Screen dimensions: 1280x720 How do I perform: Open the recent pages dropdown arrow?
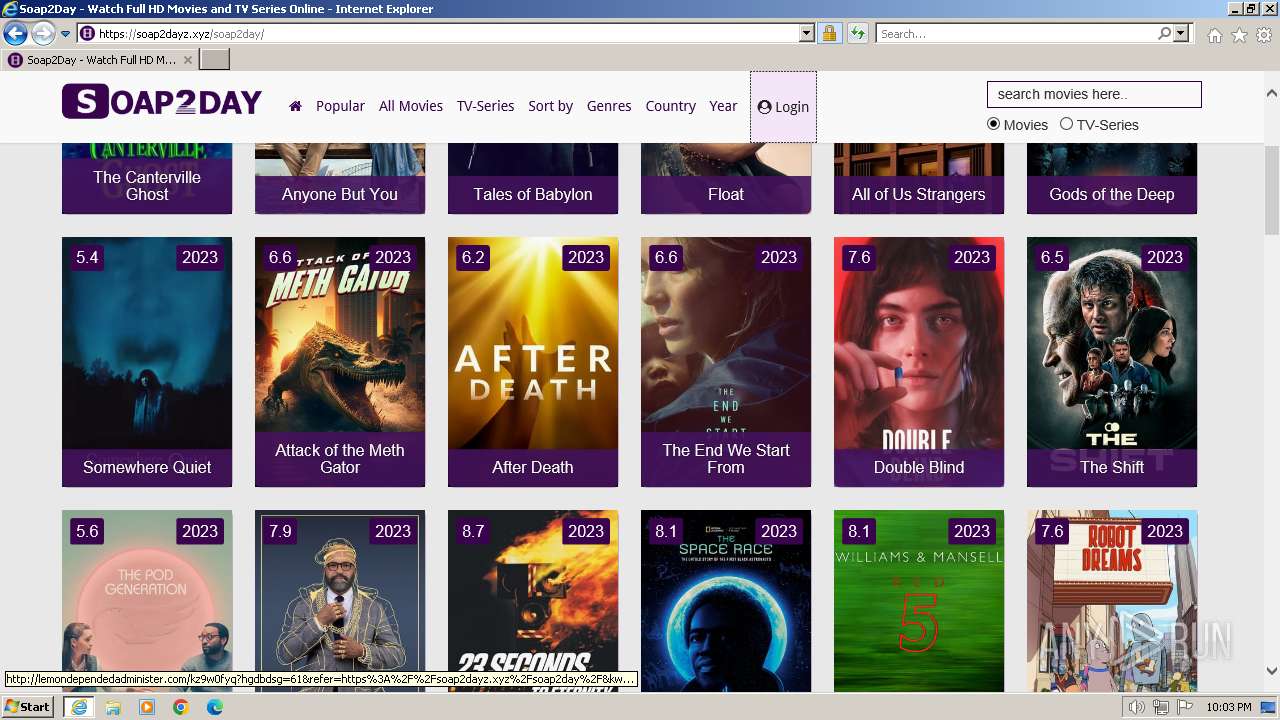point(66,34)
